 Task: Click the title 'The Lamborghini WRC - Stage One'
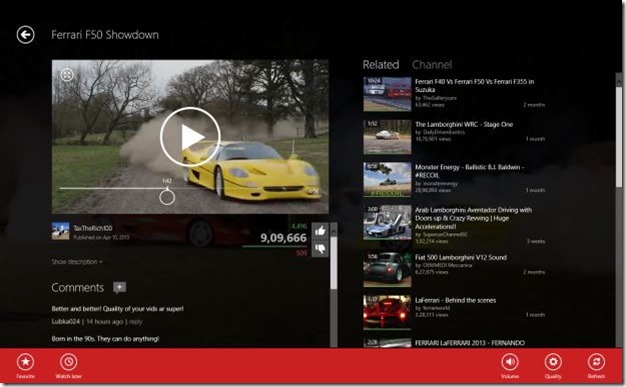(x=464, y=124)
